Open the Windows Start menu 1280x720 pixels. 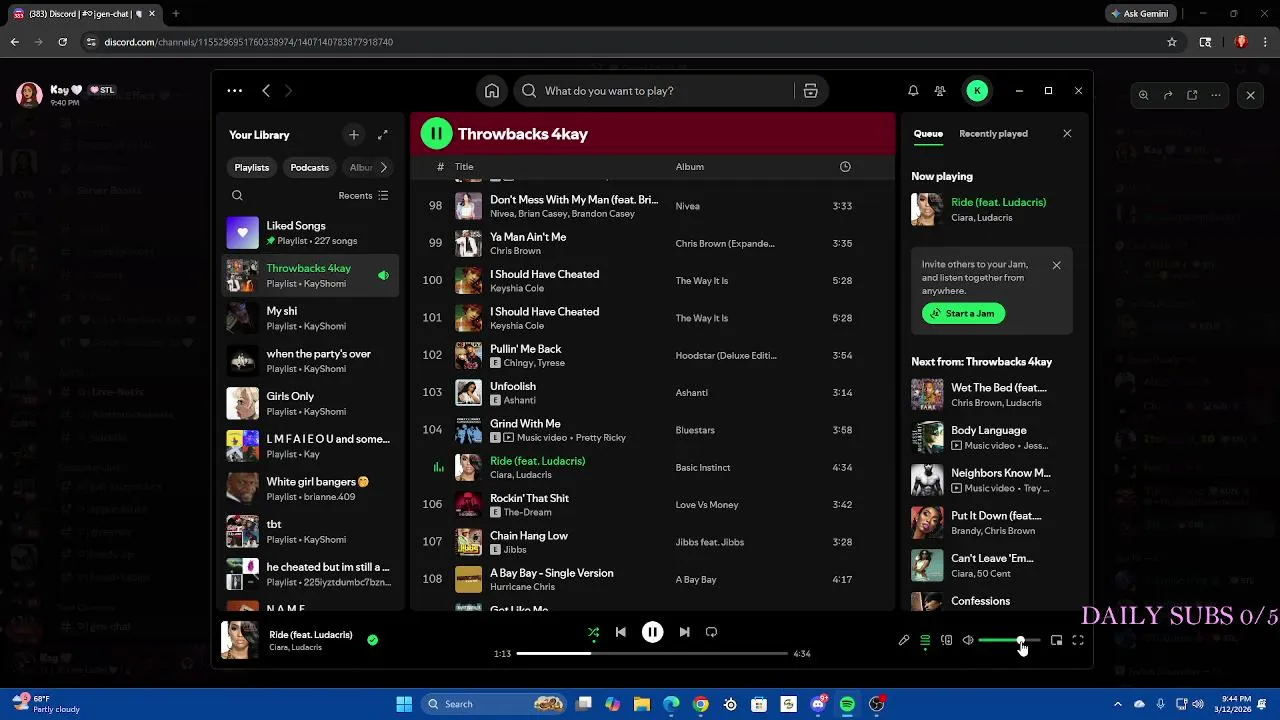tap(404, 704)
